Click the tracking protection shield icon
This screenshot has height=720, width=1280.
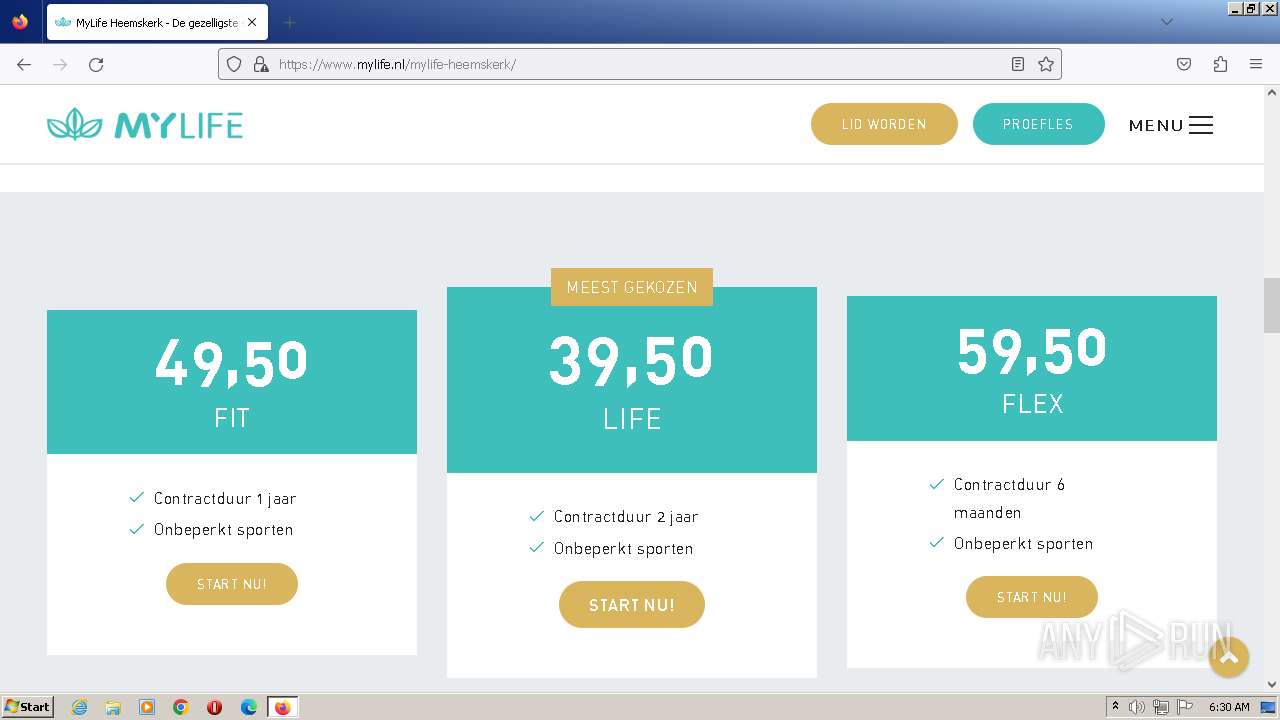pos(234,64)
